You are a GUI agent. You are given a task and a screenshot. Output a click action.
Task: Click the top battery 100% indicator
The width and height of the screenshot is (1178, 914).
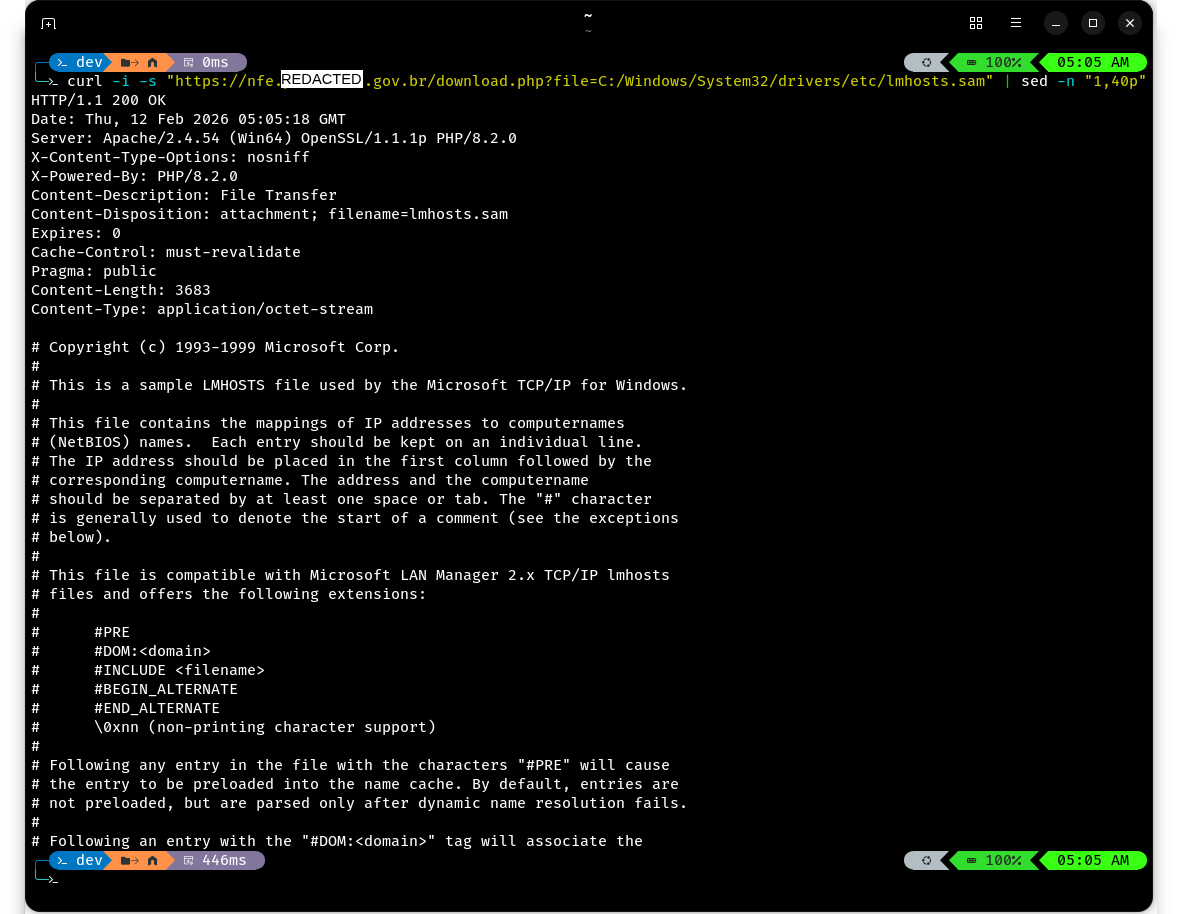pyautogui.click(x=993, y=62)
